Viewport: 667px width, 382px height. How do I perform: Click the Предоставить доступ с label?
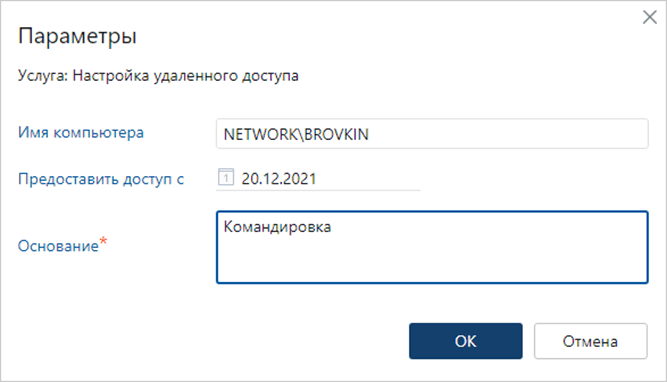point(101,179)
